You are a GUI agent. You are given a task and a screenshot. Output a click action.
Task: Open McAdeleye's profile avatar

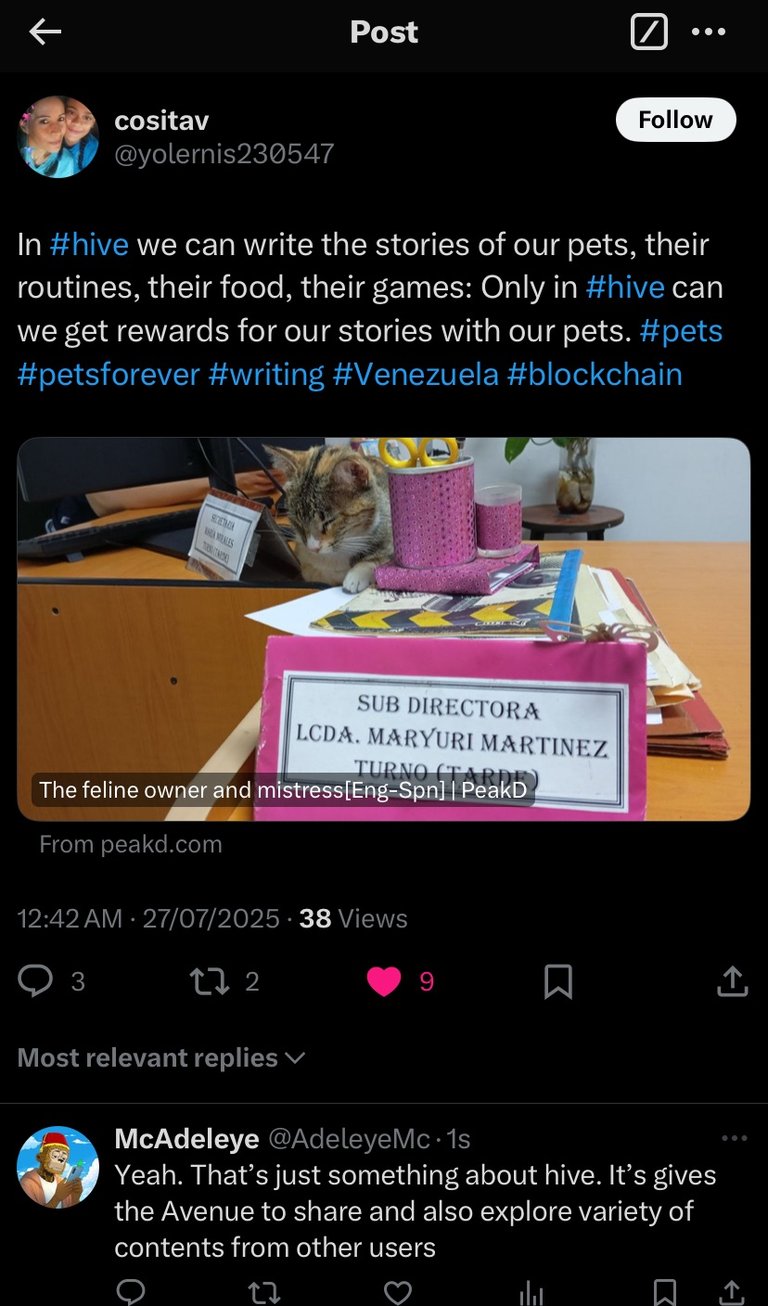[58, 1167]
